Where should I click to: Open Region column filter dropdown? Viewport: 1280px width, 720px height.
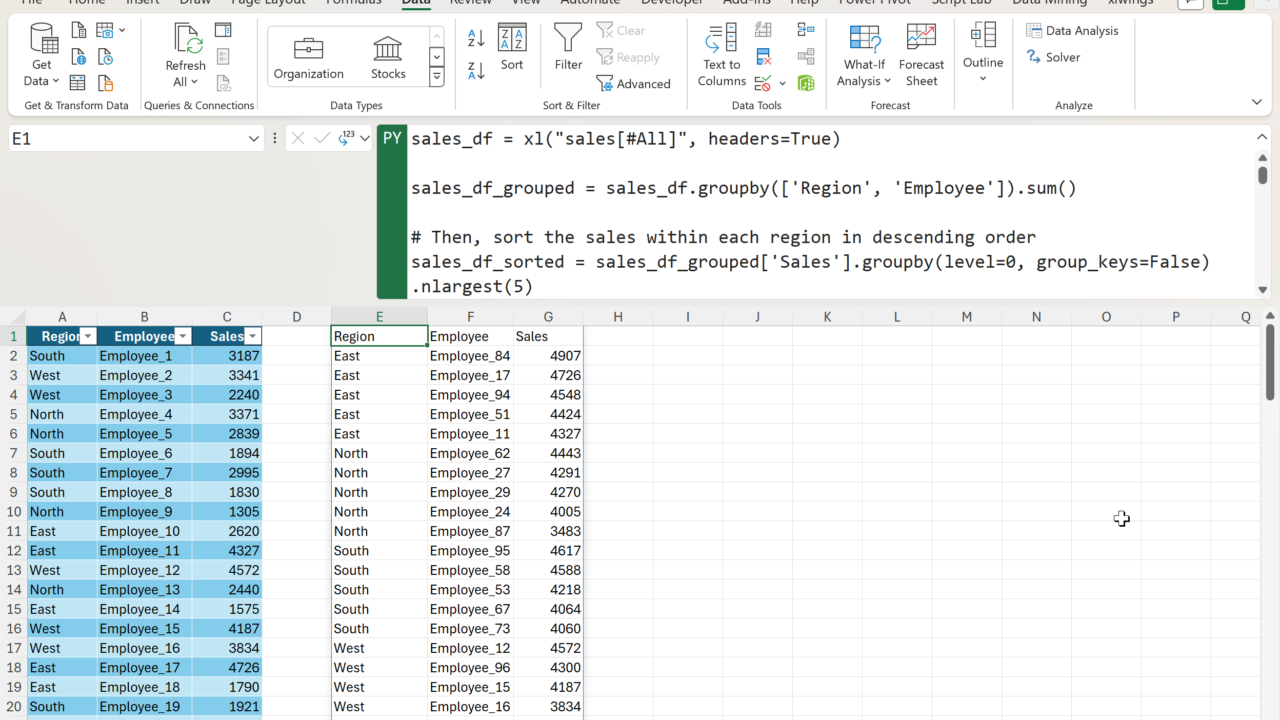(x=88, y=337)
